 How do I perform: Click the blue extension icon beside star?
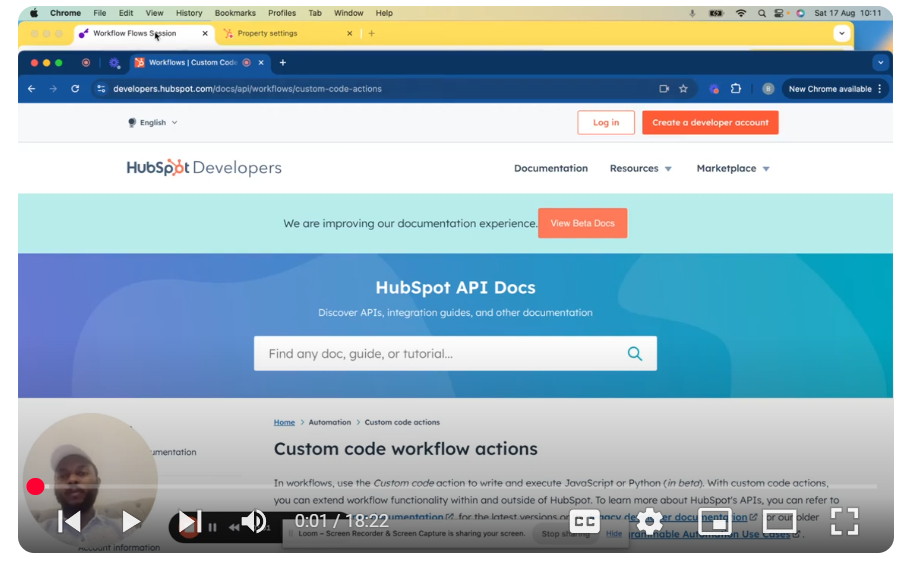pos(714,89)
